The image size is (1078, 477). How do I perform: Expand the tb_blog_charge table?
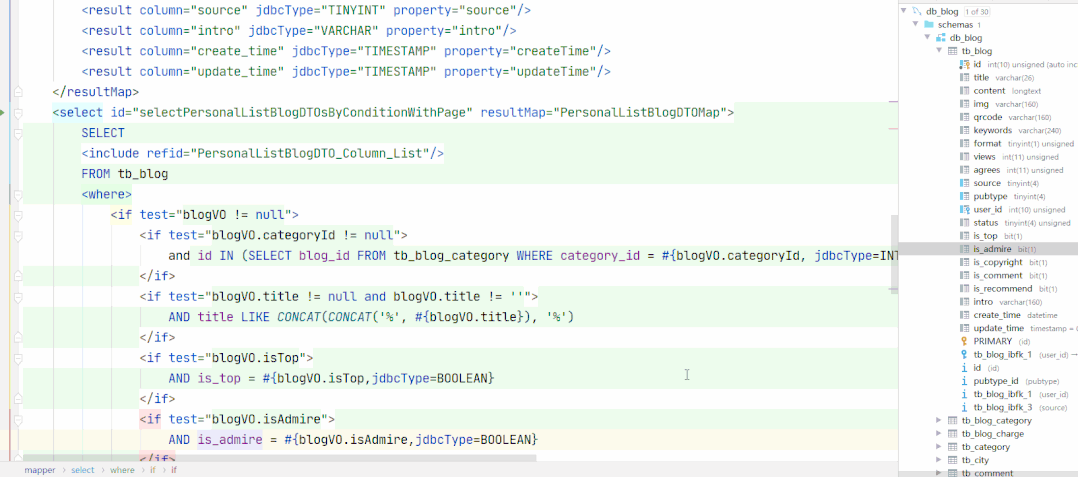939,434
